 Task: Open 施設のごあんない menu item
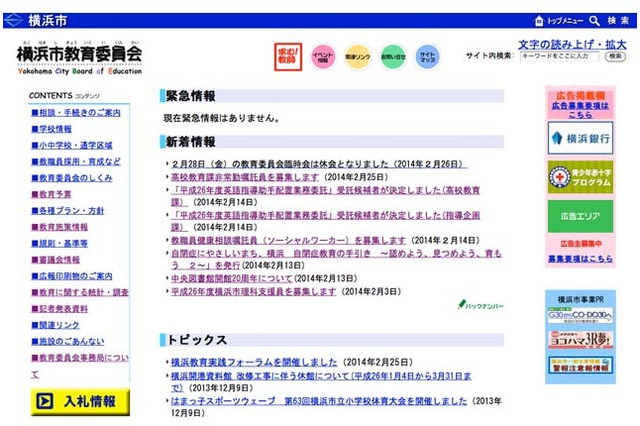tap(68, 341)
